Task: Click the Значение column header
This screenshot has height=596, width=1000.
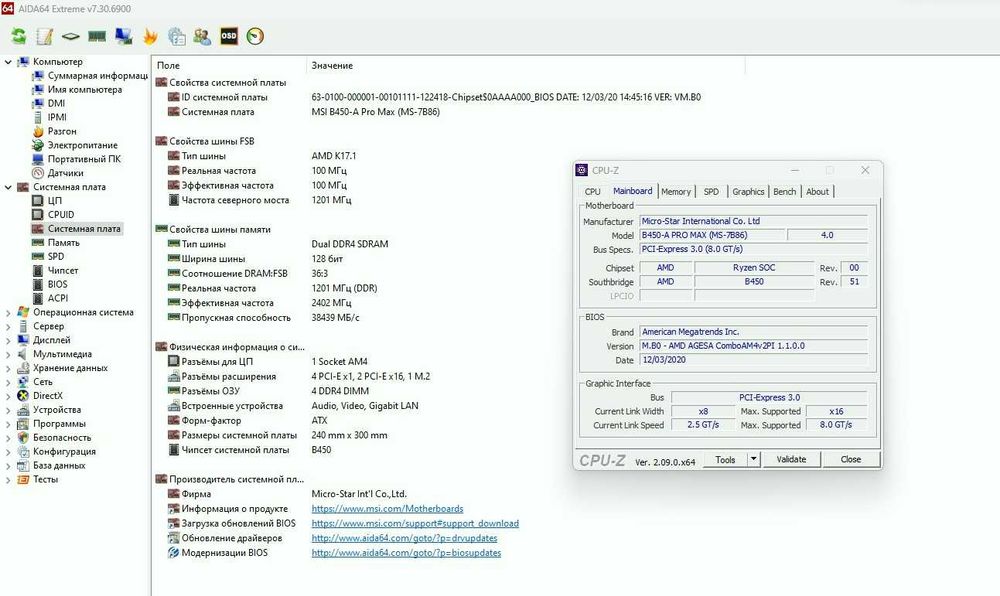Action: (x=332, y=66)
